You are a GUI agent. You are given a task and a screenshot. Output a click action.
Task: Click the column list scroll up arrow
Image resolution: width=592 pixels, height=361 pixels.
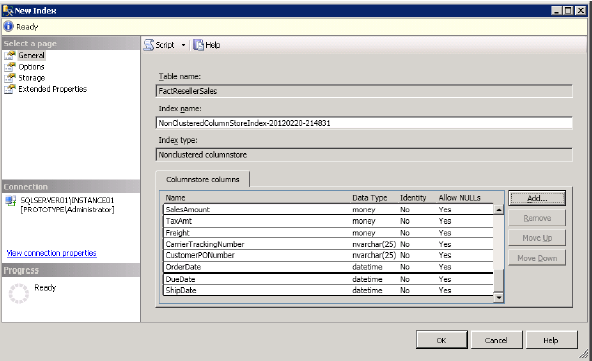499,210
